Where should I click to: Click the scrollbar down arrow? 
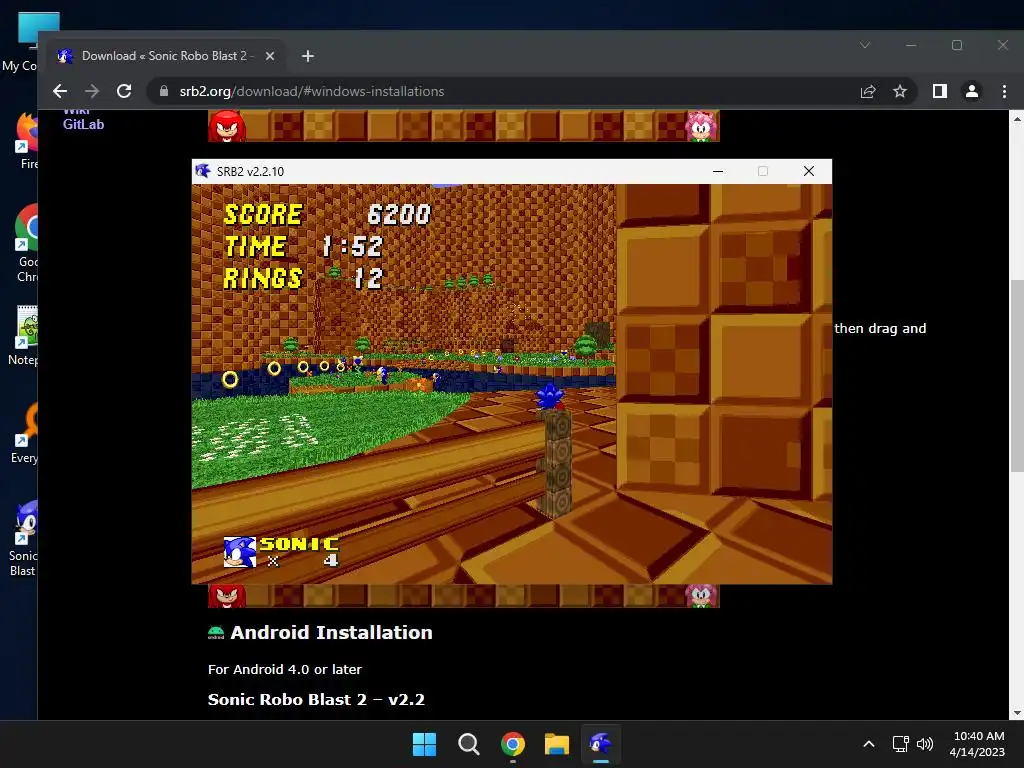click(x=1017, y=714)
